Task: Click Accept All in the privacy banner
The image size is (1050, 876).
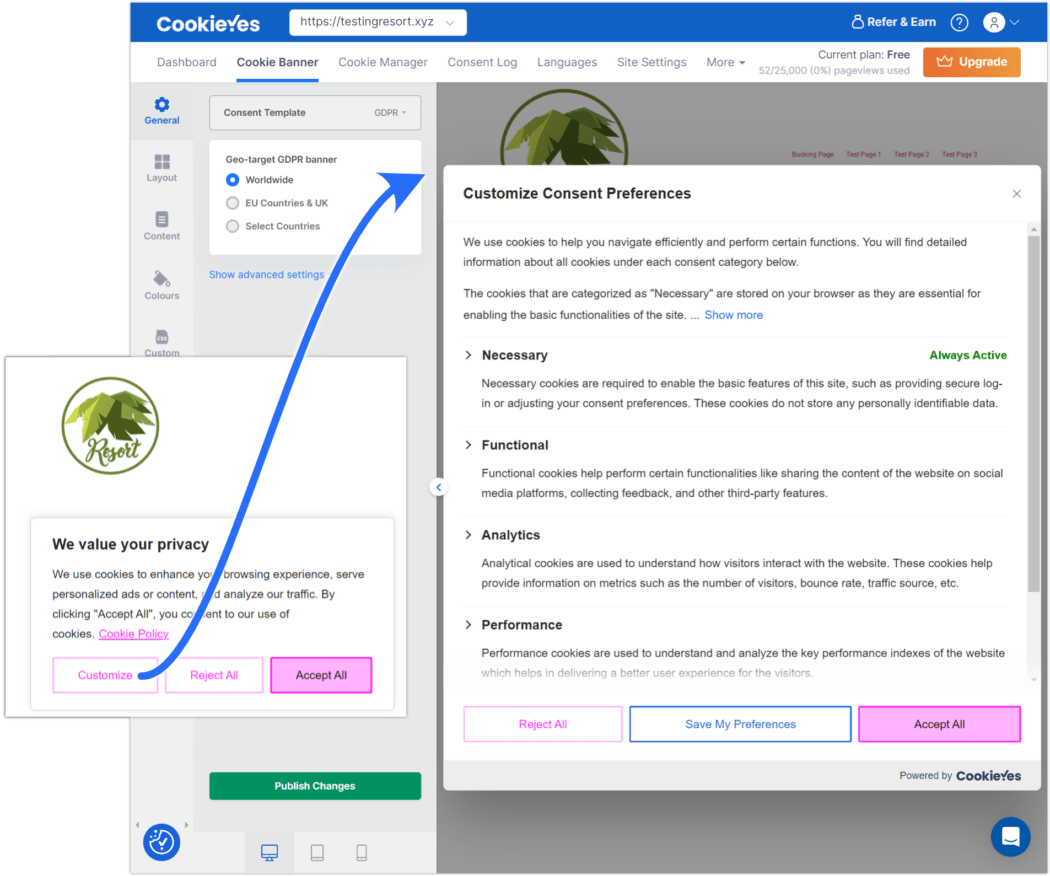Action: coord(321,675)
